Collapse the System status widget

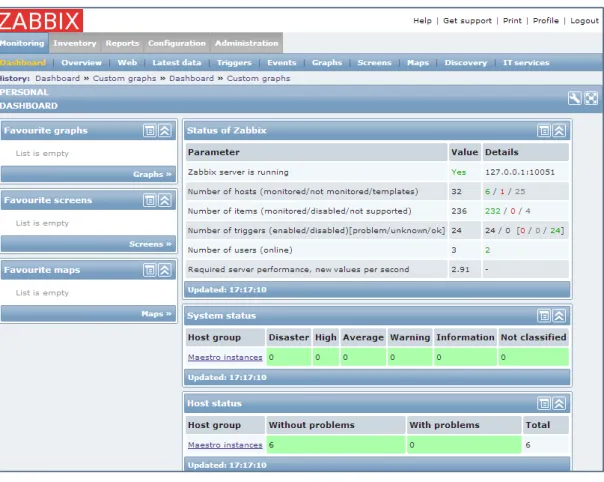tap(559, 316)
